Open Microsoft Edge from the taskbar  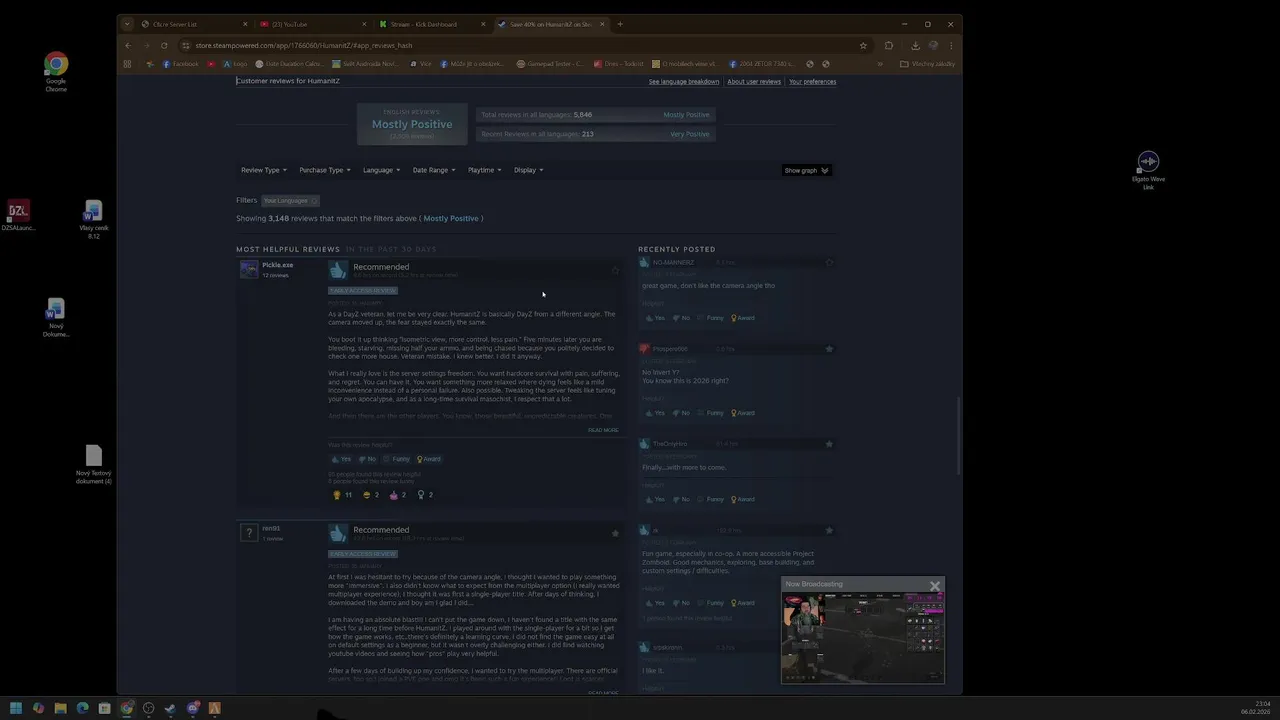point(82,708)
